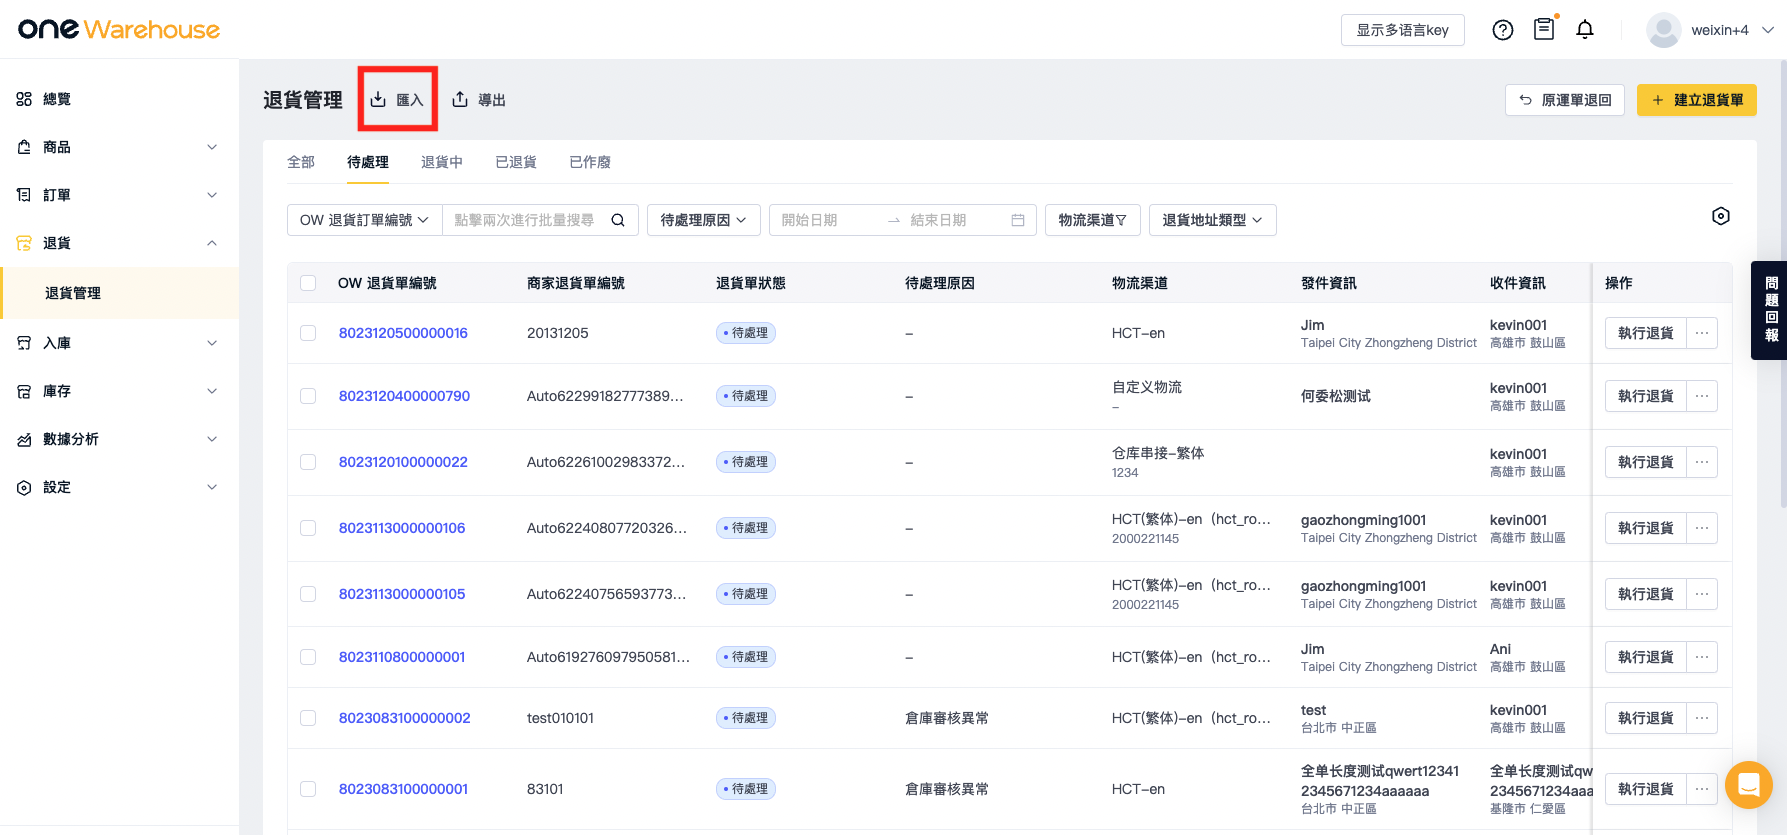Click the 建立退貨單 button
Viewport: 1787px width, 835px height.
pos(1697,100)
